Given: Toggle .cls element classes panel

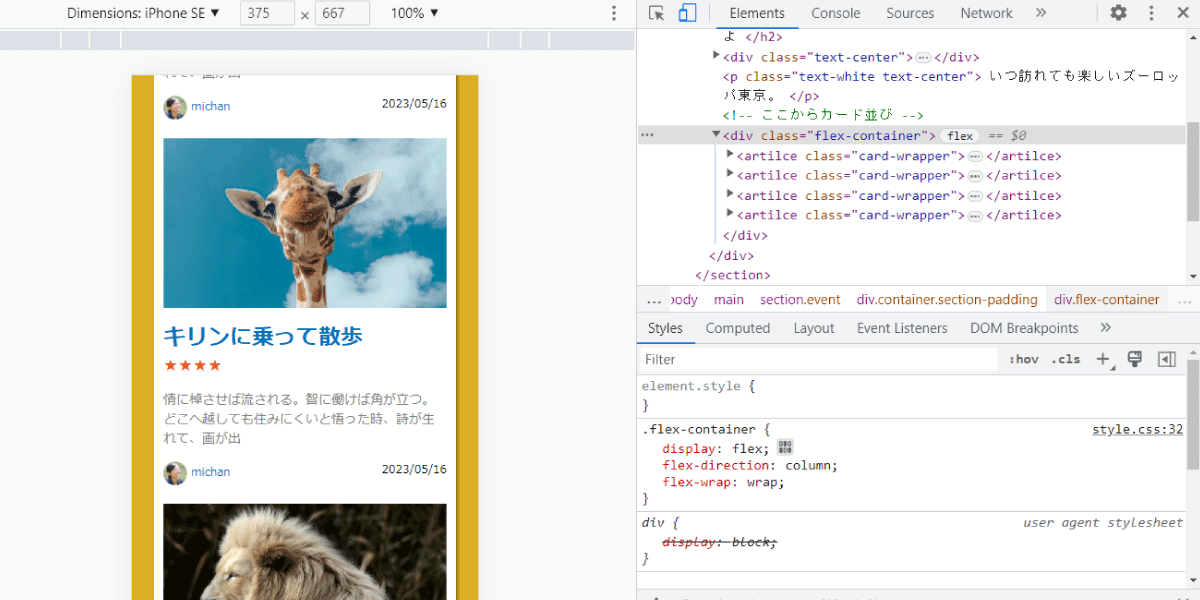Looking at the screenshot, I should [1066, 359].
